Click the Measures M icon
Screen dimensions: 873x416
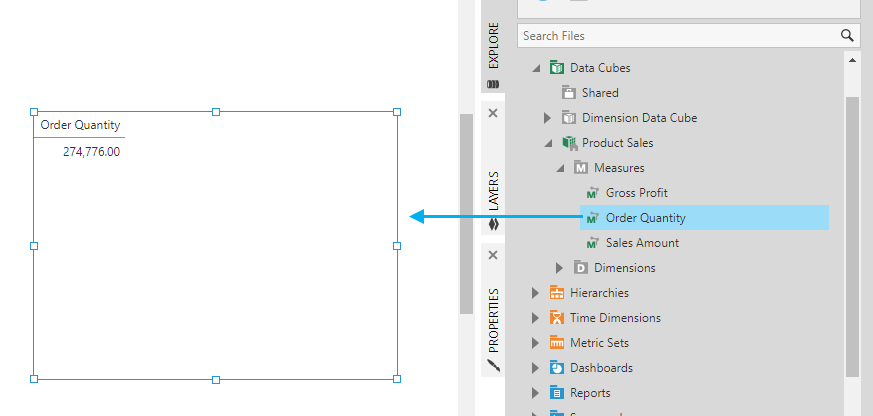581,168
